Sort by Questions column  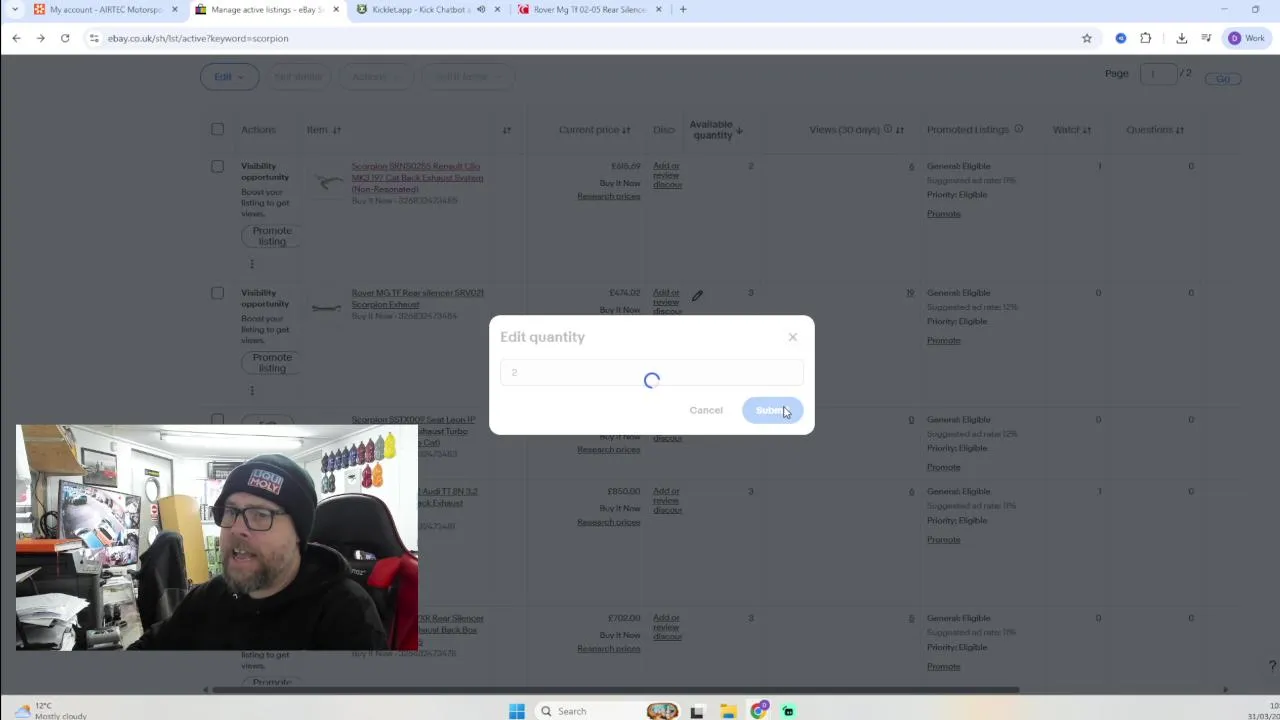click(1155, 130)
